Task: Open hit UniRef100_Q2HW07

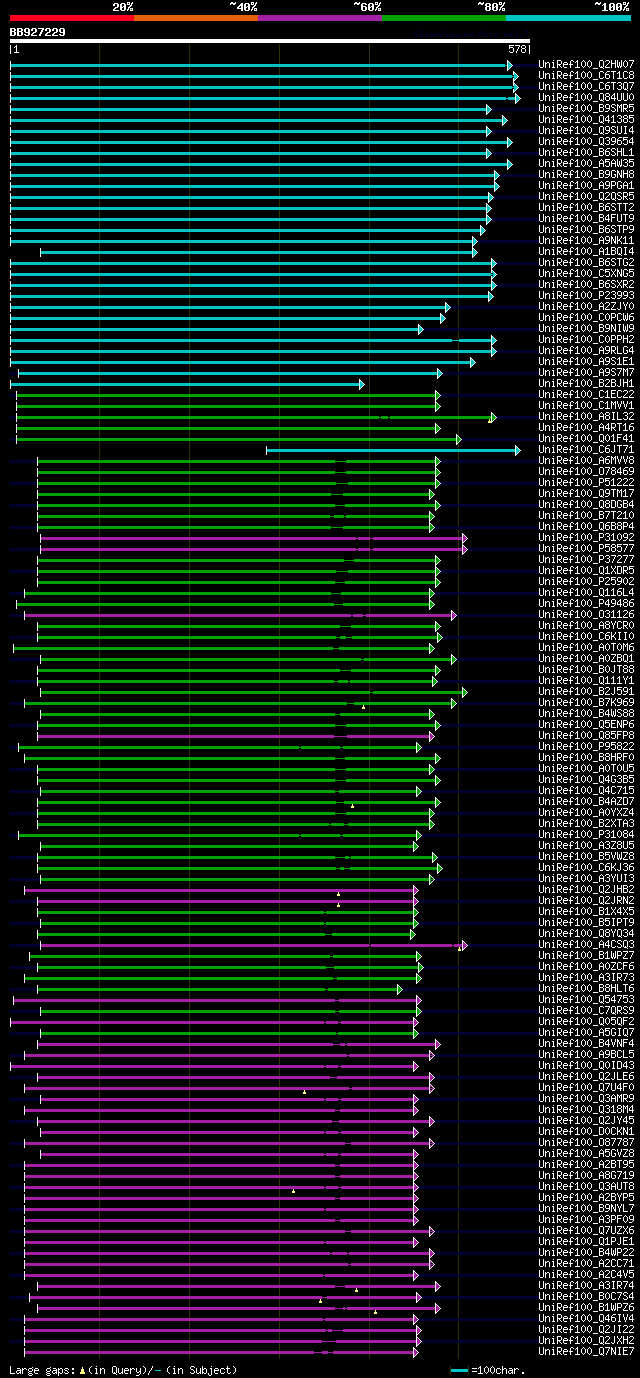Action: click(586, 64)
